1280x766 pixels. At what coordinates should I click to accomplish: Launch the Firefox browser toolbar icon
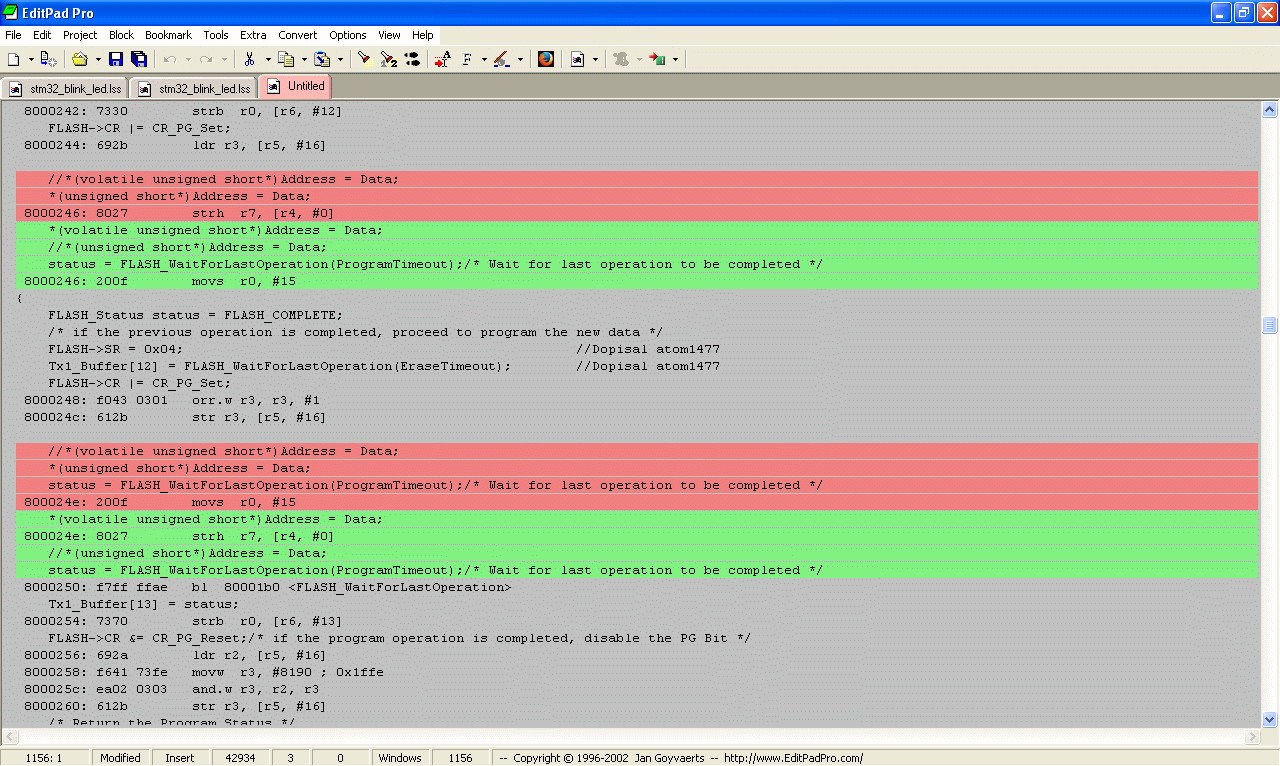tap(546, 60)
